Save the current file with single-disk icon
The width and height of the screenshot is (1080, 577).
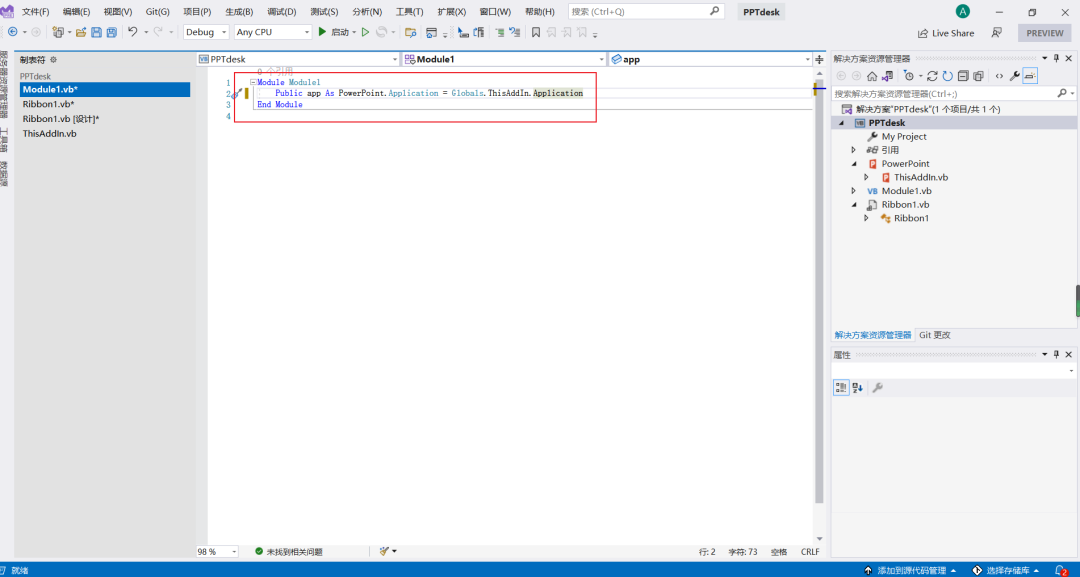pos(96,32)
